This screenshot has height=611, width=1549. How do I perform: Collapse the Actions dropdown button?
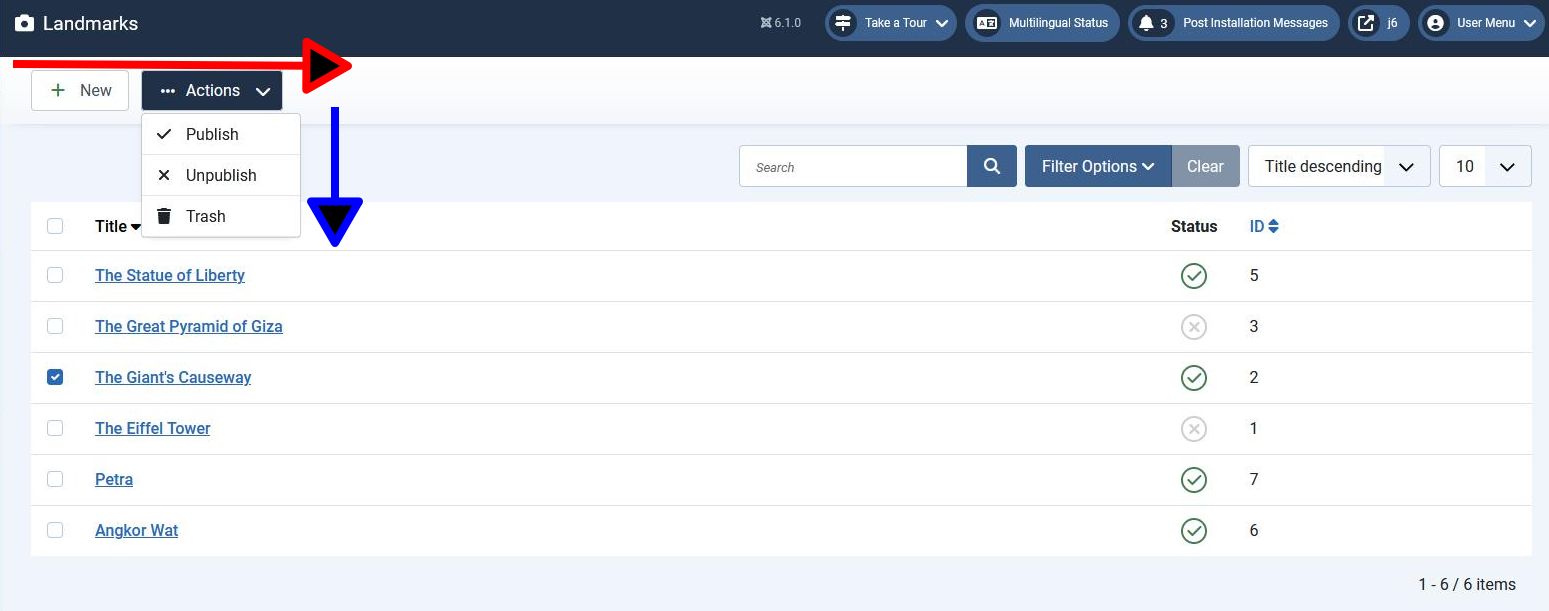212,90
